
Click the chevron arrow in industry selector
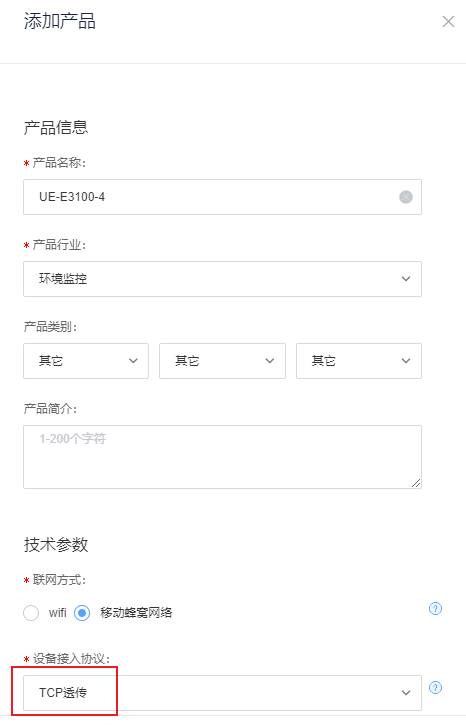[406, 279]
